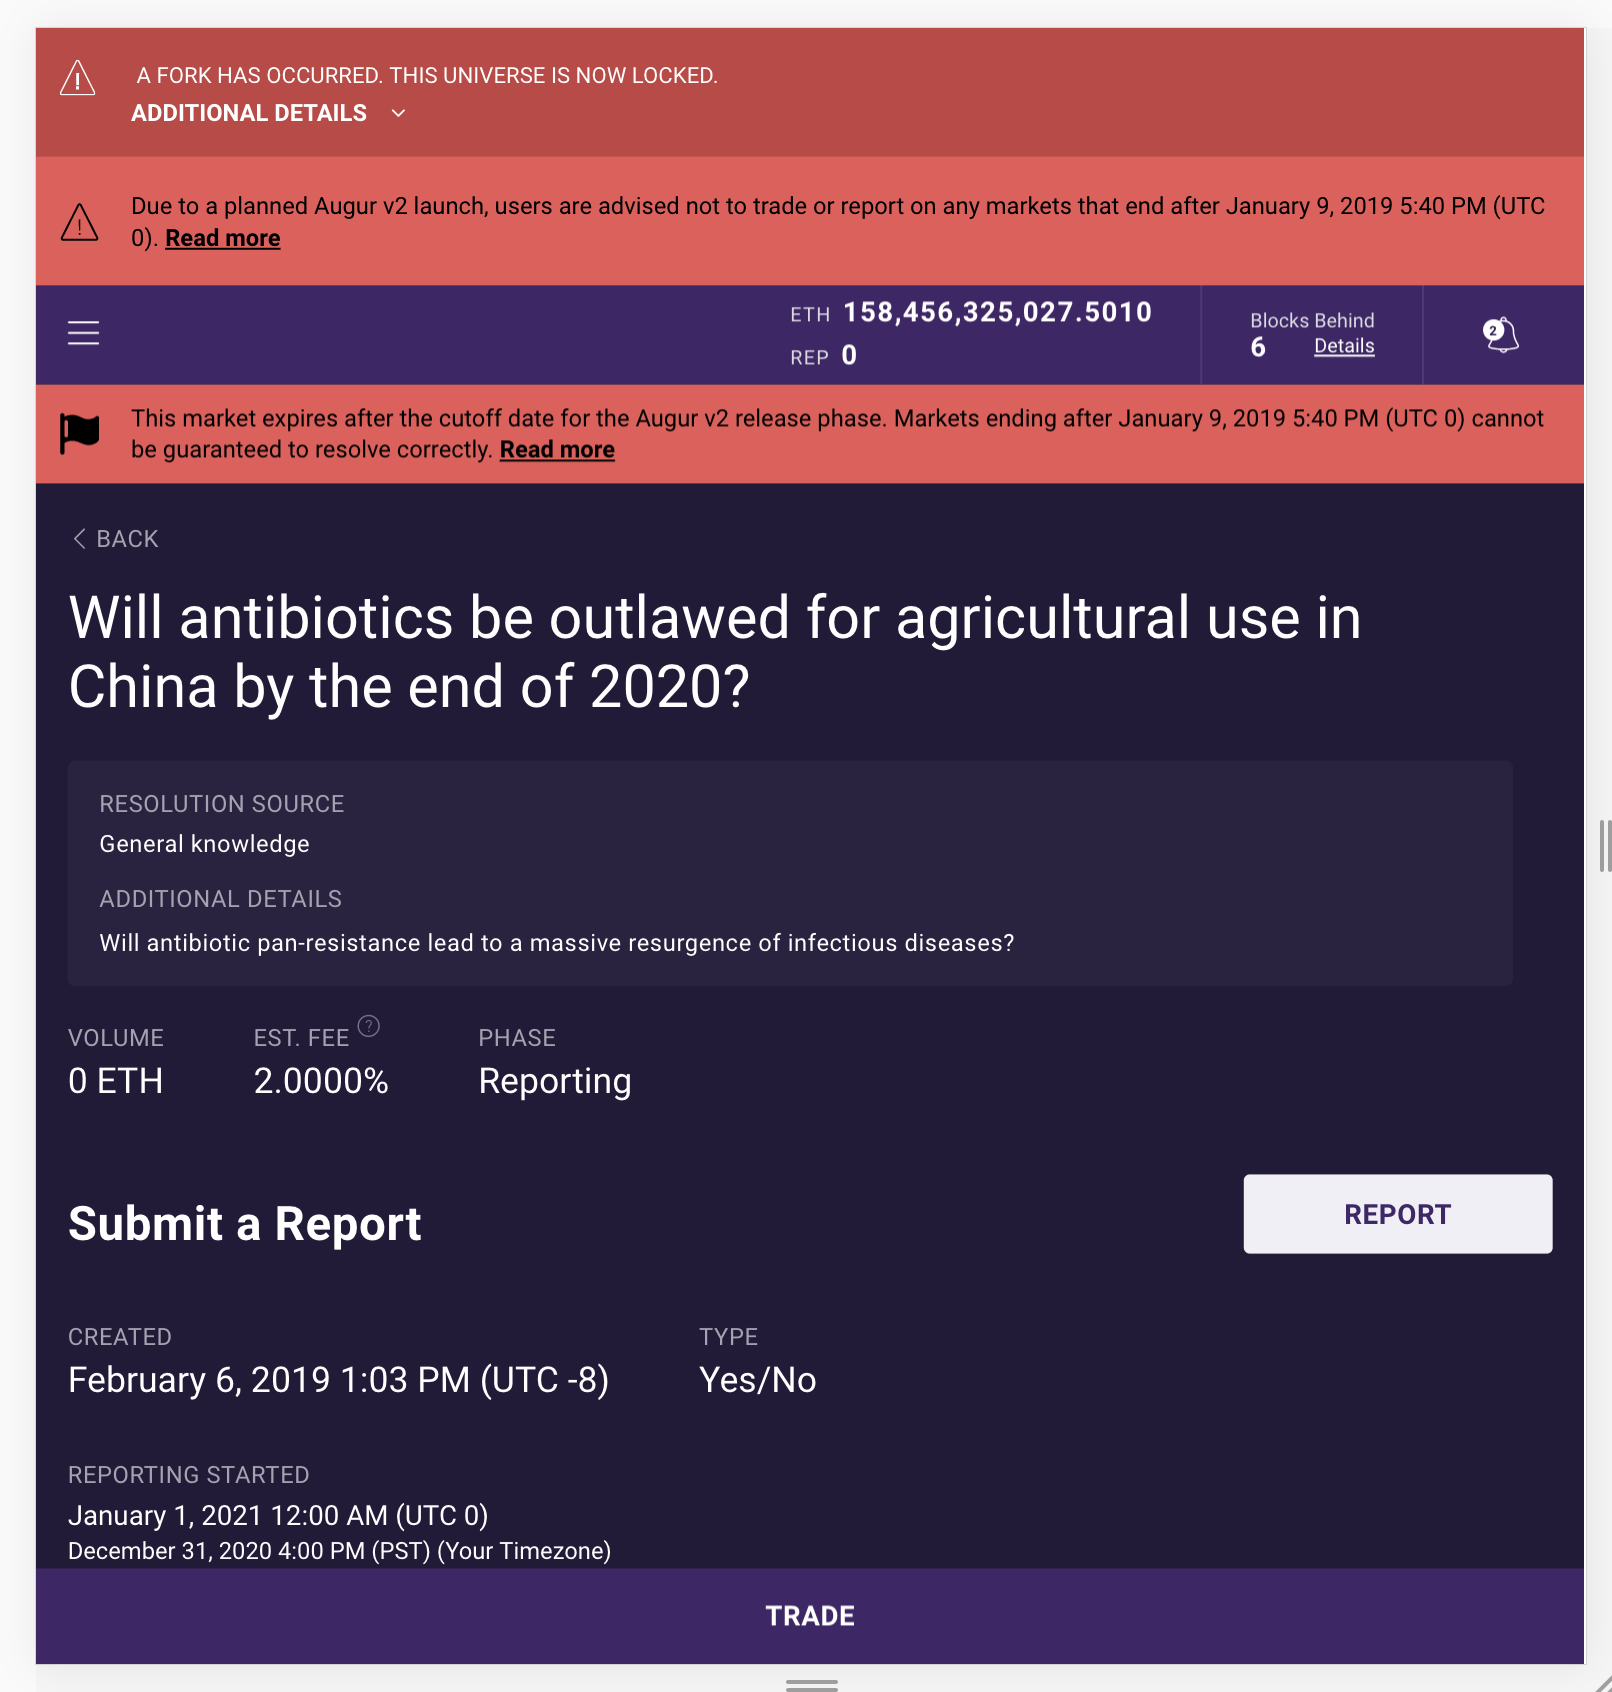Click the ETH balance value
The image size is (1612, 1692).
pos(997,313)
